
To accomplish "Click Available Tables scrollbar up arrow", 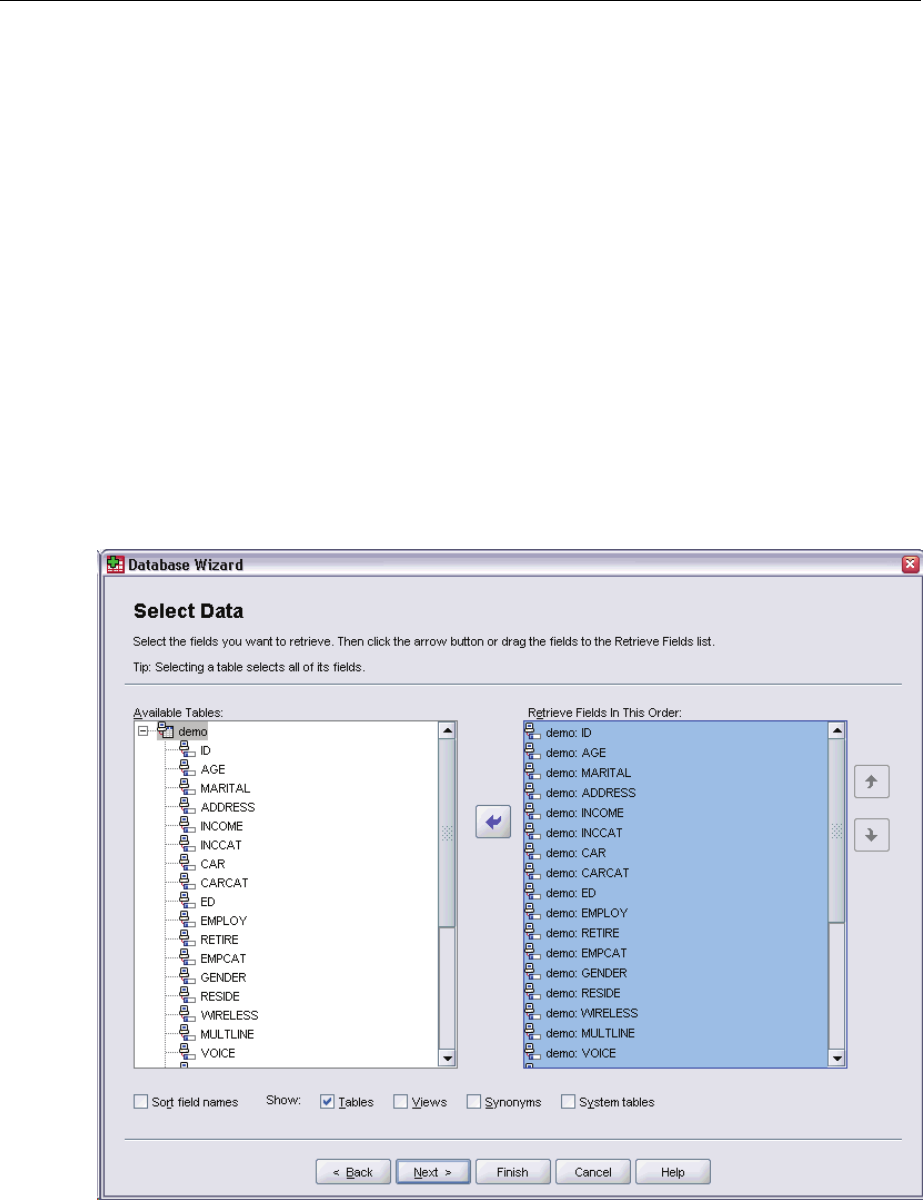I will pyautogui.click(x=447, y=731).
